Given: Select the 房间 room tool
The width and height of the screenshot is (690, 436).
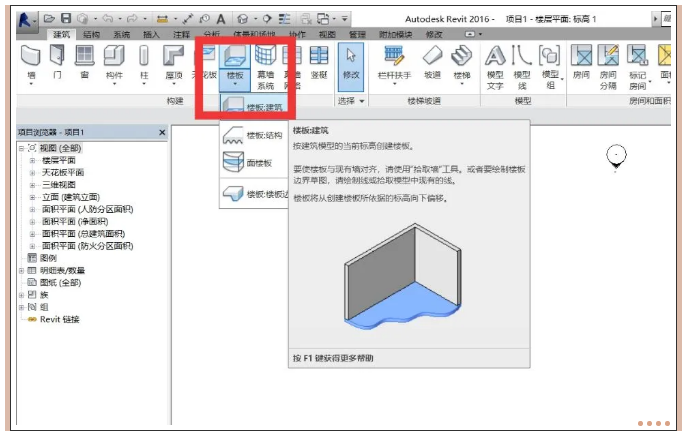Looking at the screenshot, I should click(x=581, y=55).
